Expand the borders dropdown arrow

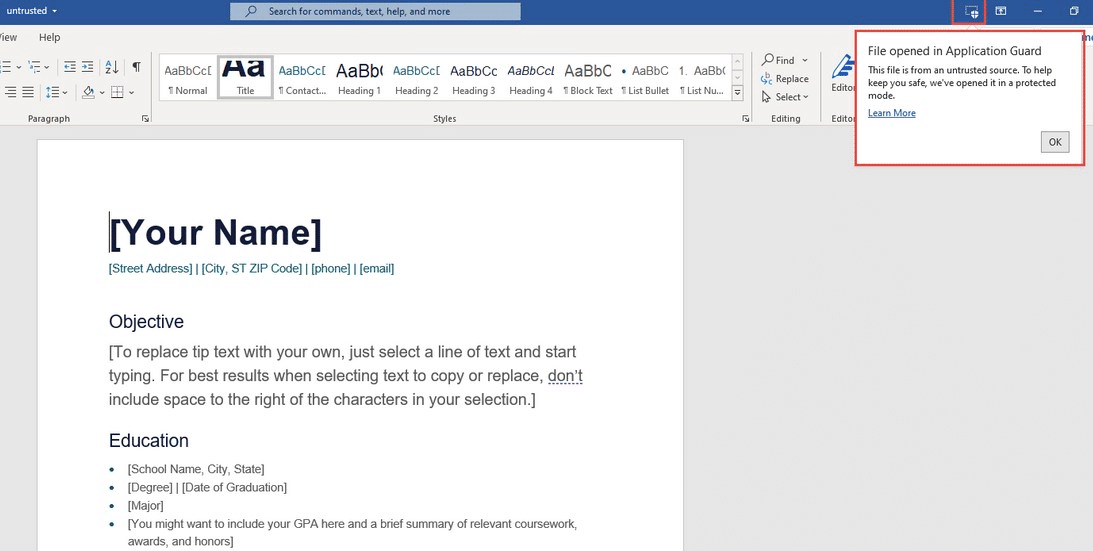coord(131,93)
